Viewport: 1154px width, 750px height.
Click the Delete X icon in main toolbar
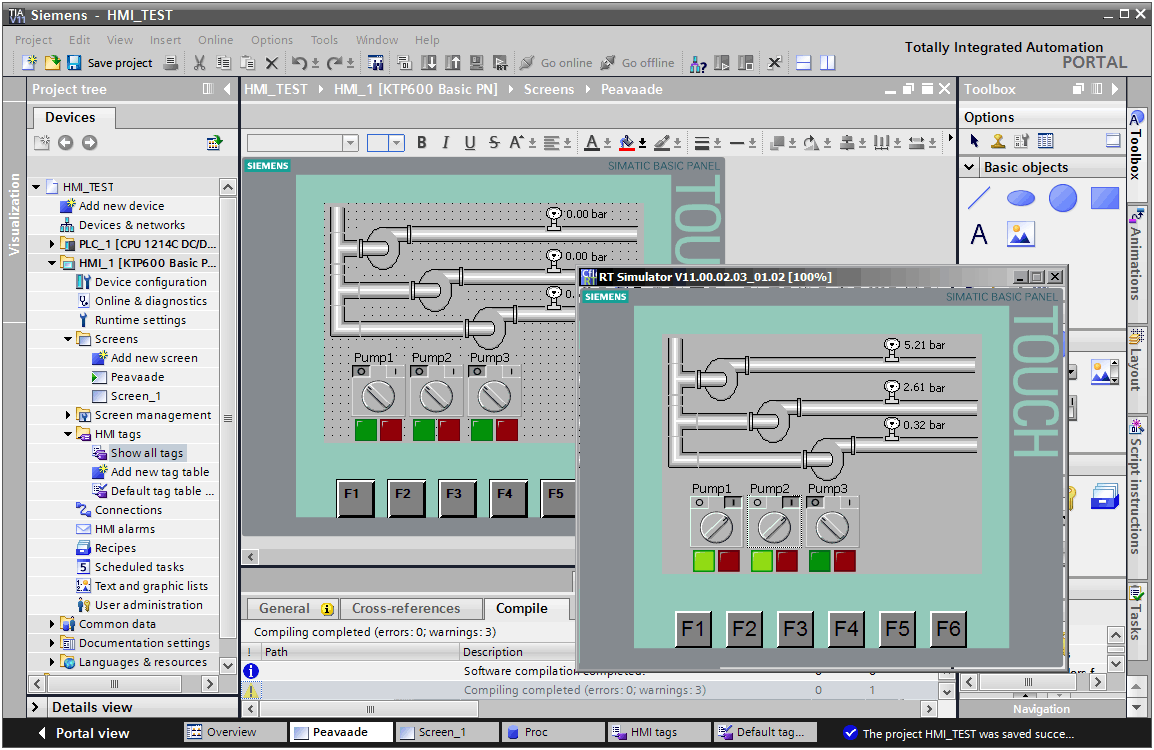pyautogui.click(x=272, y=63)
